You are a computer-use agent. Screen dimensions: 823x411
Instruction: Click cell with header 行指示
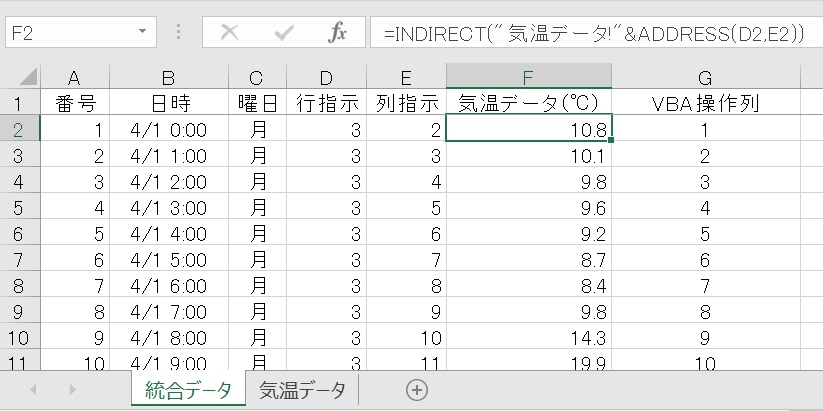tap(326, 103)
